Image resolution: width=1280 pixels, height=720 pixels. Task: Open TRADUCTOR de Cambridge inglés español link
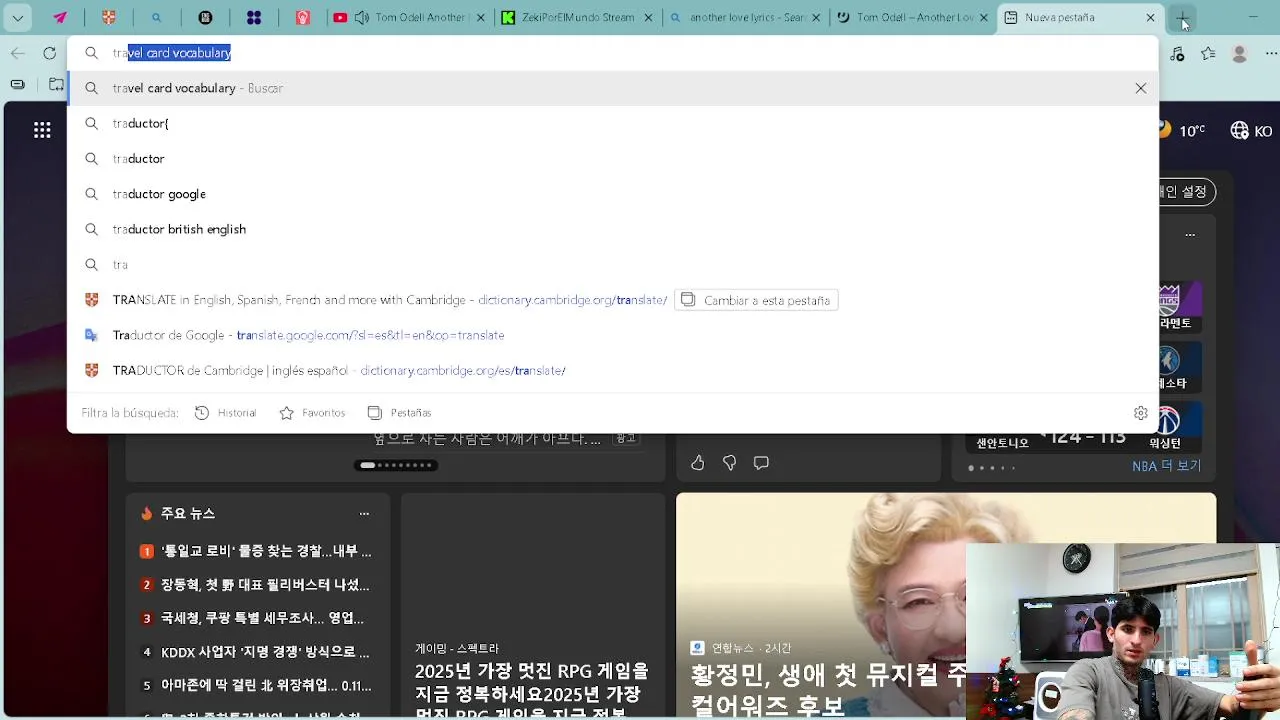[612, 370]
